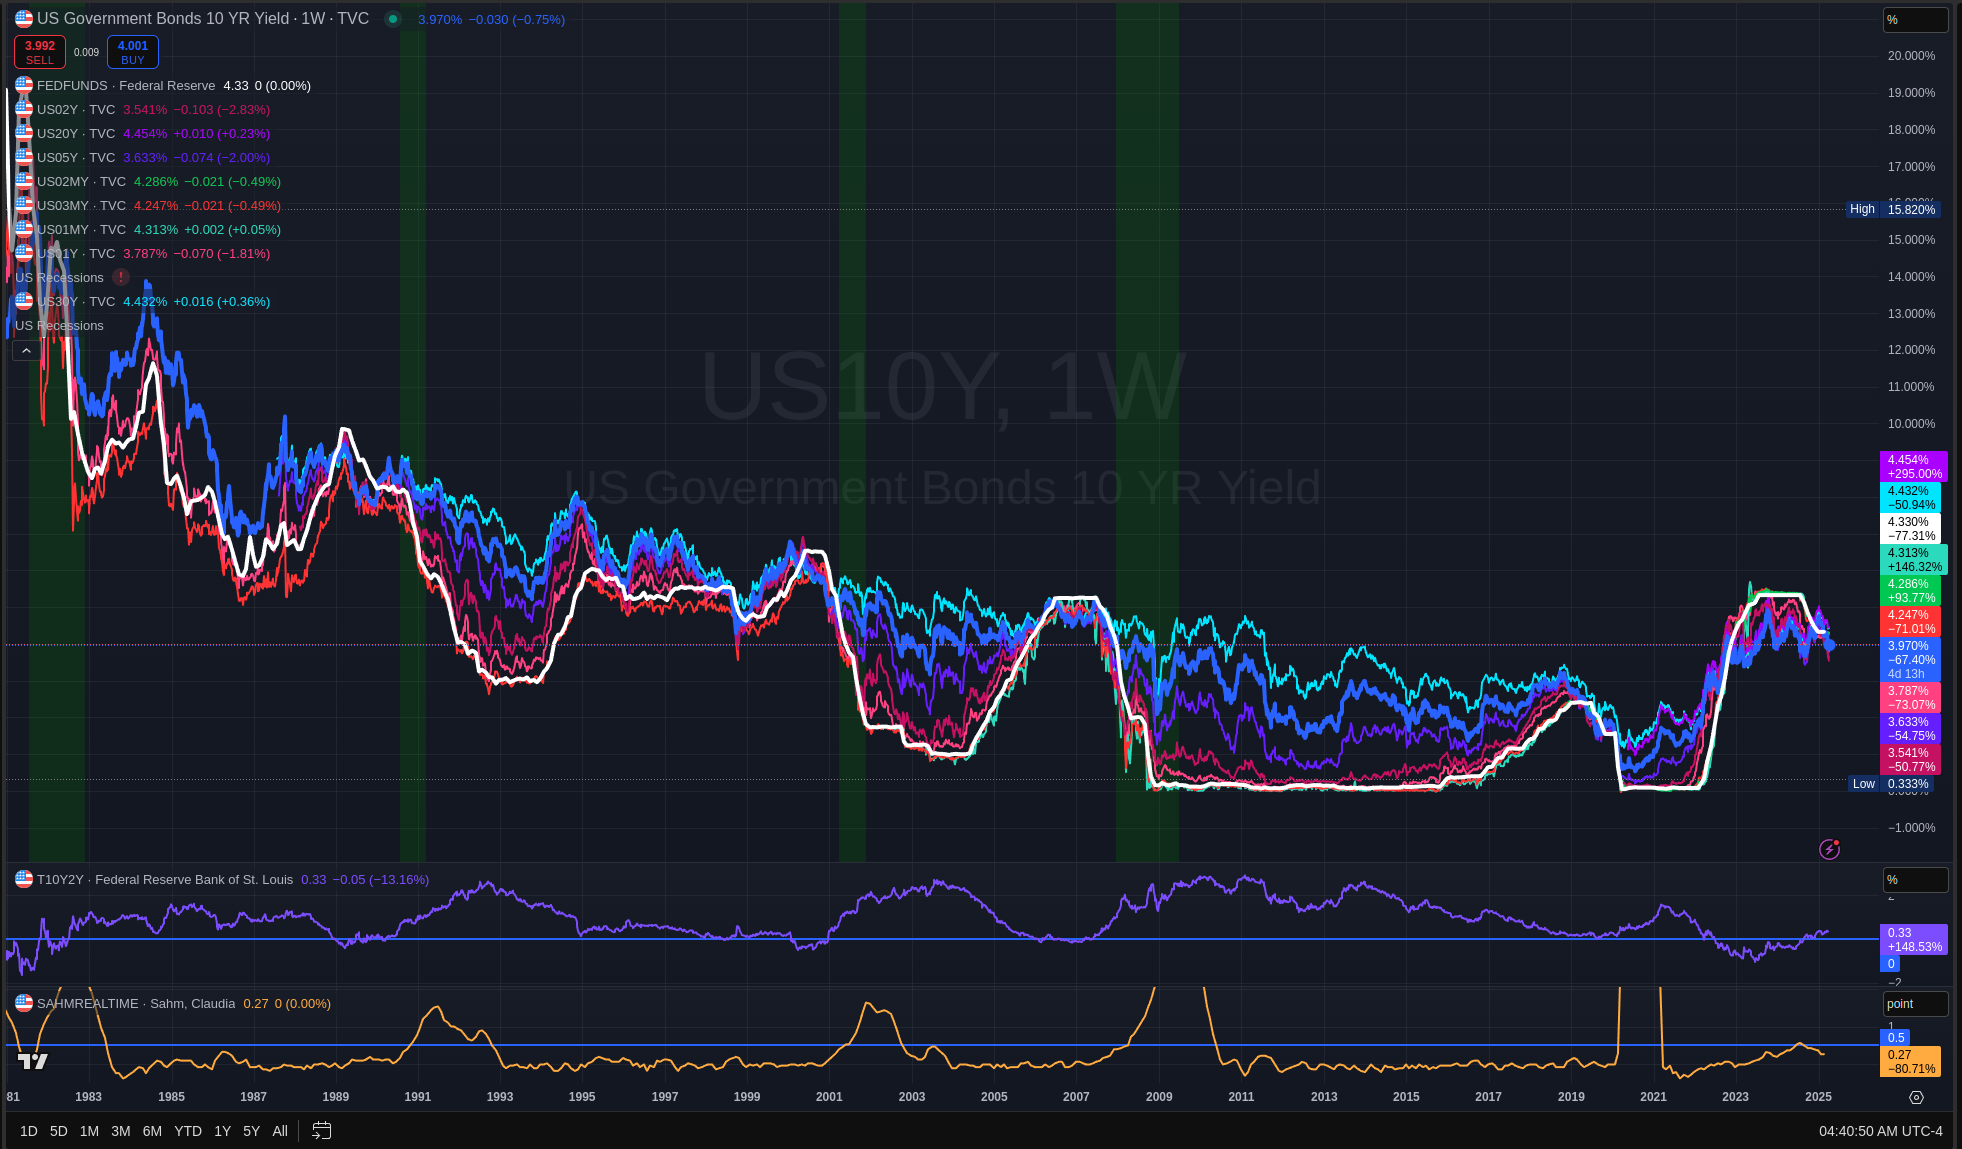Open the Go to date calendar icon
The image size is (1962, 1149).
[321, 1131]
